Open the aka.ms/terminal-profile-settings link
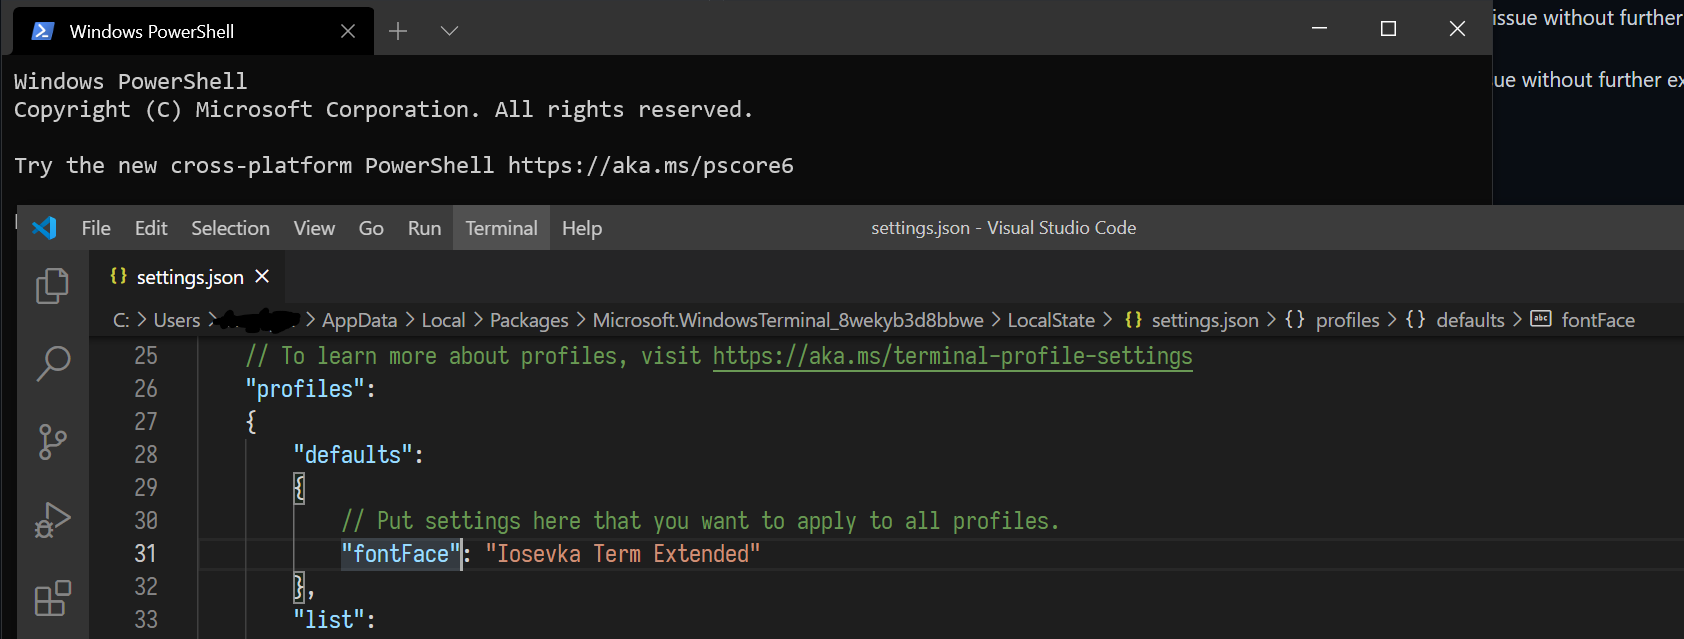Screen dimensions: 1684x639 [952, 356]
